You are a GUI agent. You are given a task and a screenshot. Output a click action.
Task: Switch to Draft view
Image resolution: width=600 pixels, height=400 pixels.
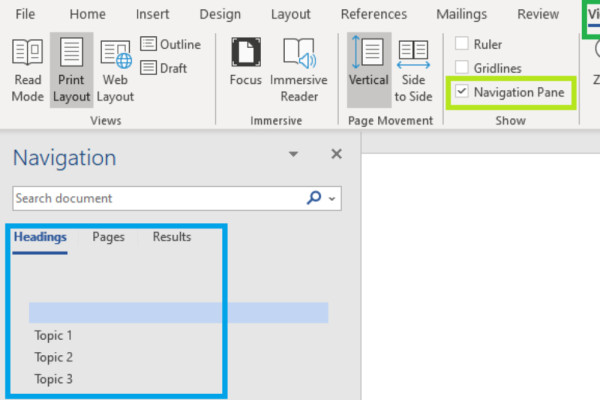(164, 68)
